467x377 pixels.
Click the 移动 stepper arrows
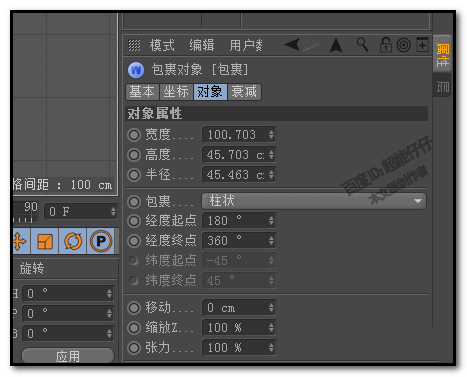[271, 308]
